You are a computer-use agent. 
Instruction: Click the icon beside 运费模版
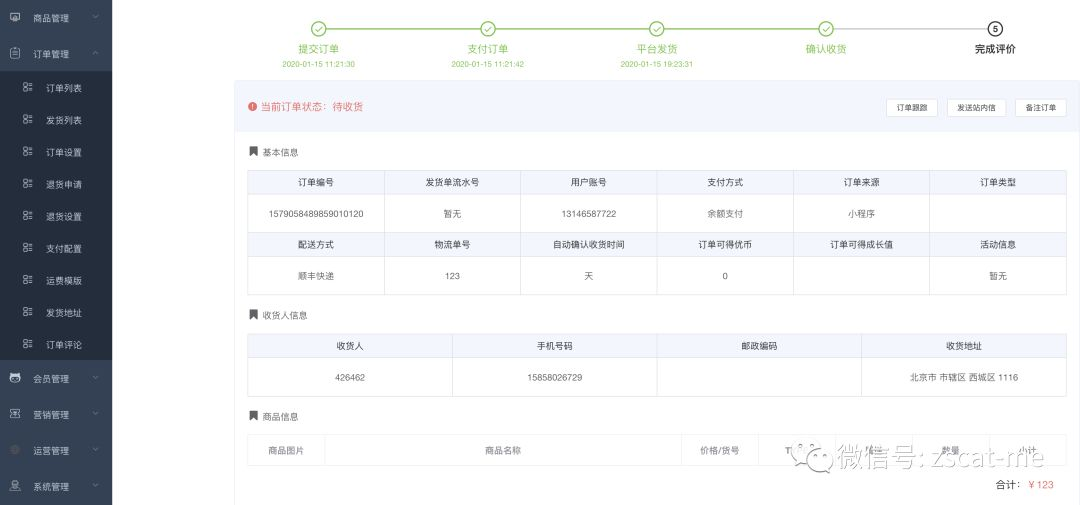point(28,281)
